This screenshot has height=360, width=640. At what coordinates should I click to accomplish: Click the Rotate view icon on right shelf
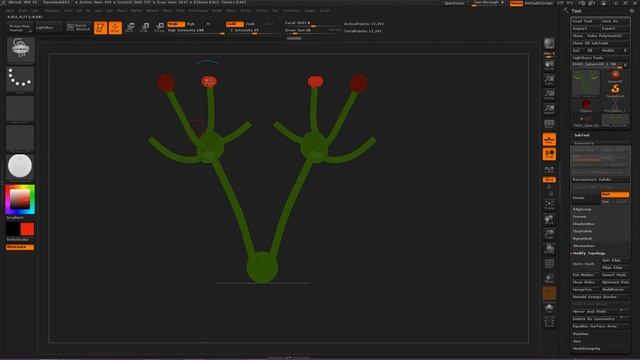click(x=549, y=249)
